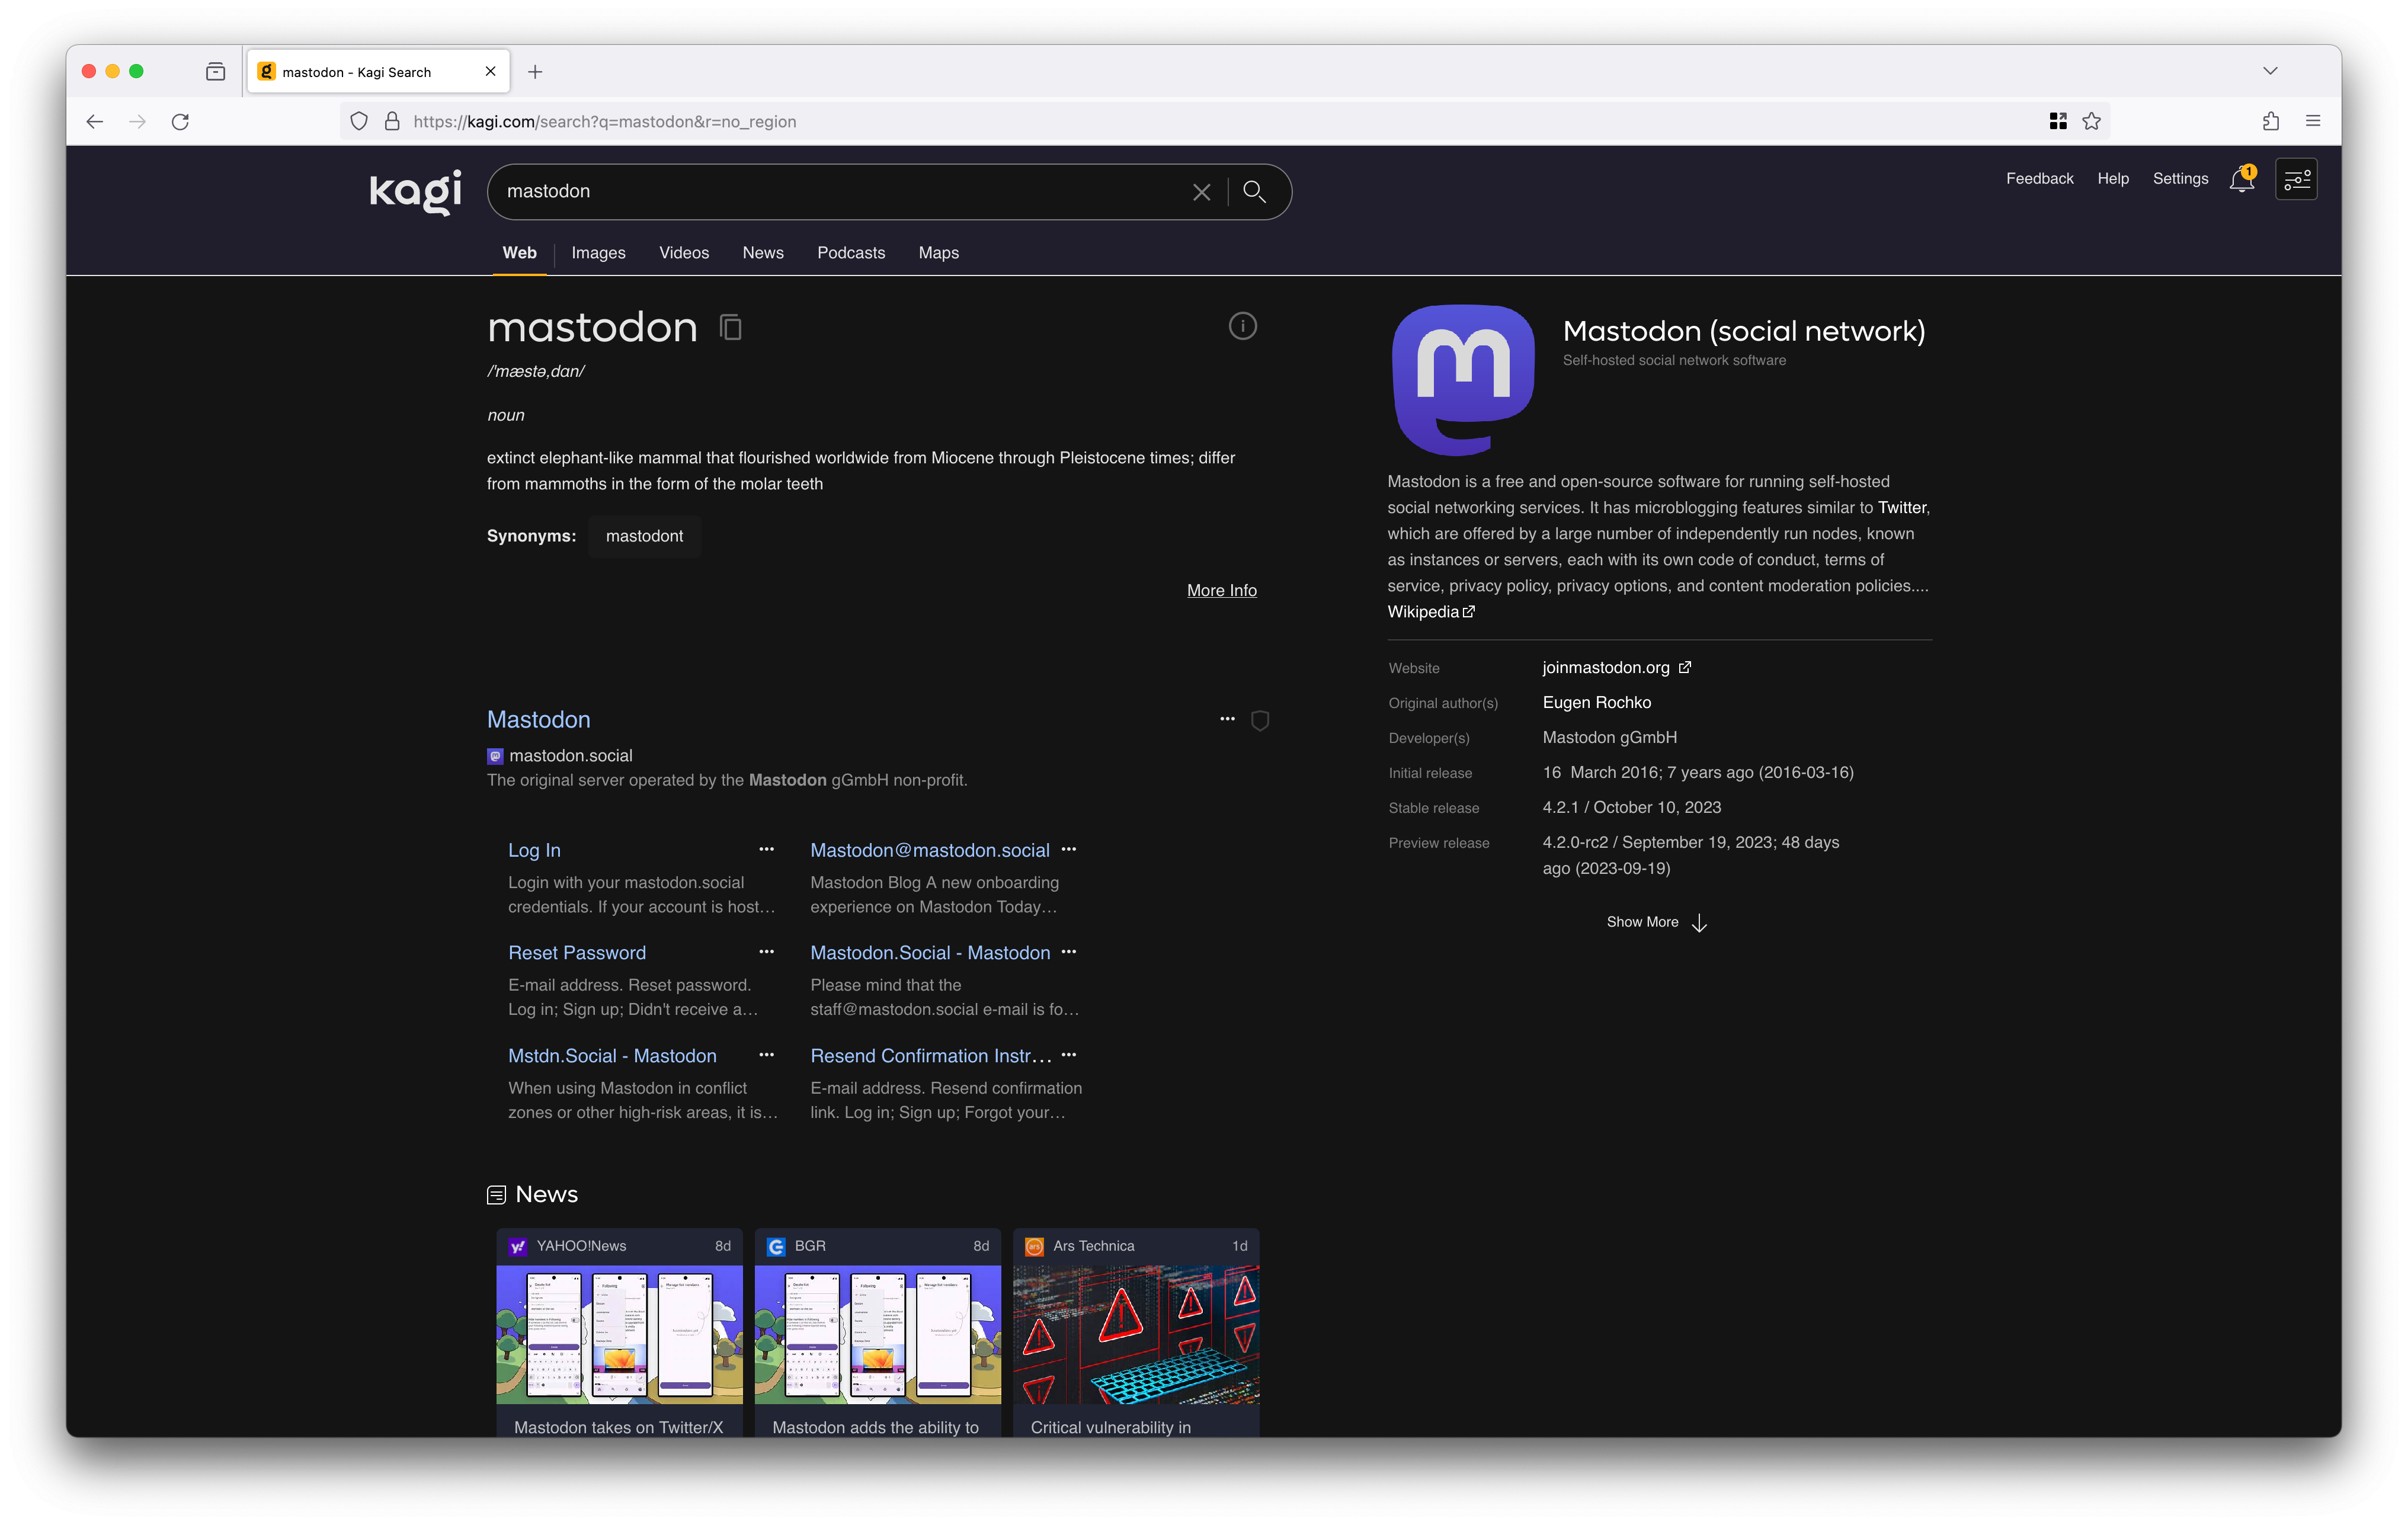Copy the word mastodon with clipboard icon
This screenshot has height=1525, width=2408.
(x=731, y=327)
